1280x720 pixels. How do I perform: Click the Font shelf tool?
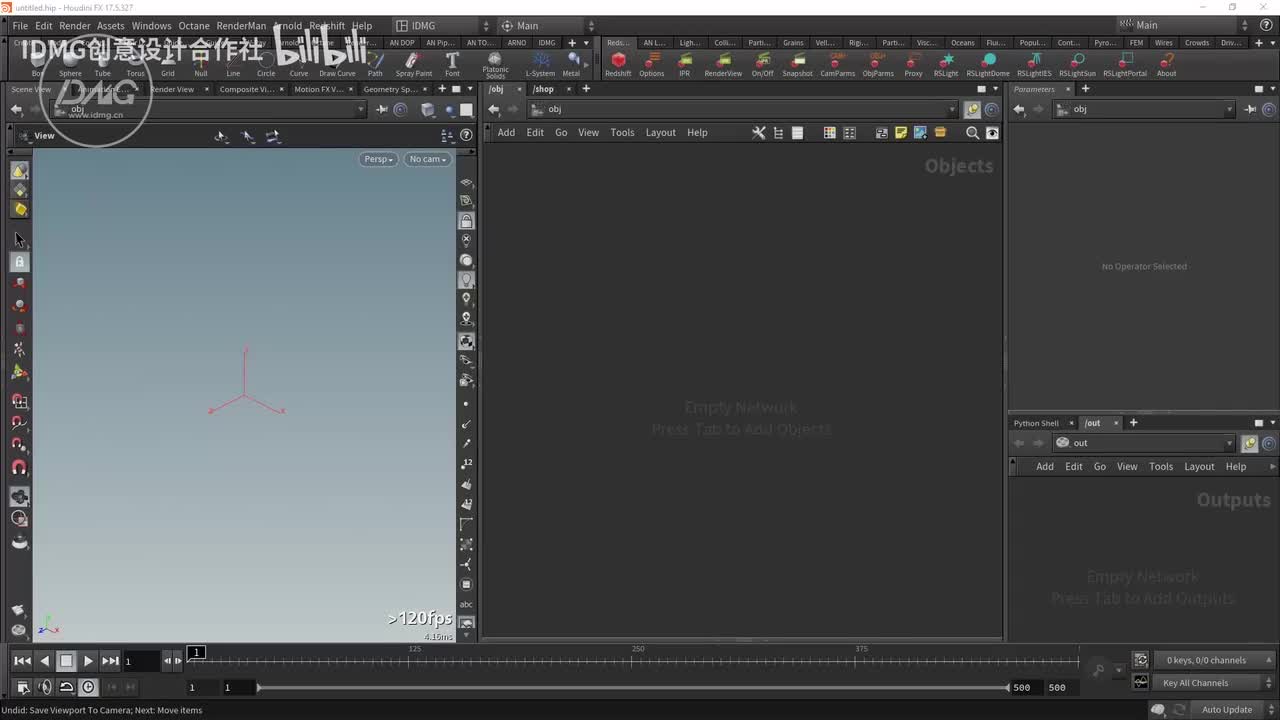452,62
